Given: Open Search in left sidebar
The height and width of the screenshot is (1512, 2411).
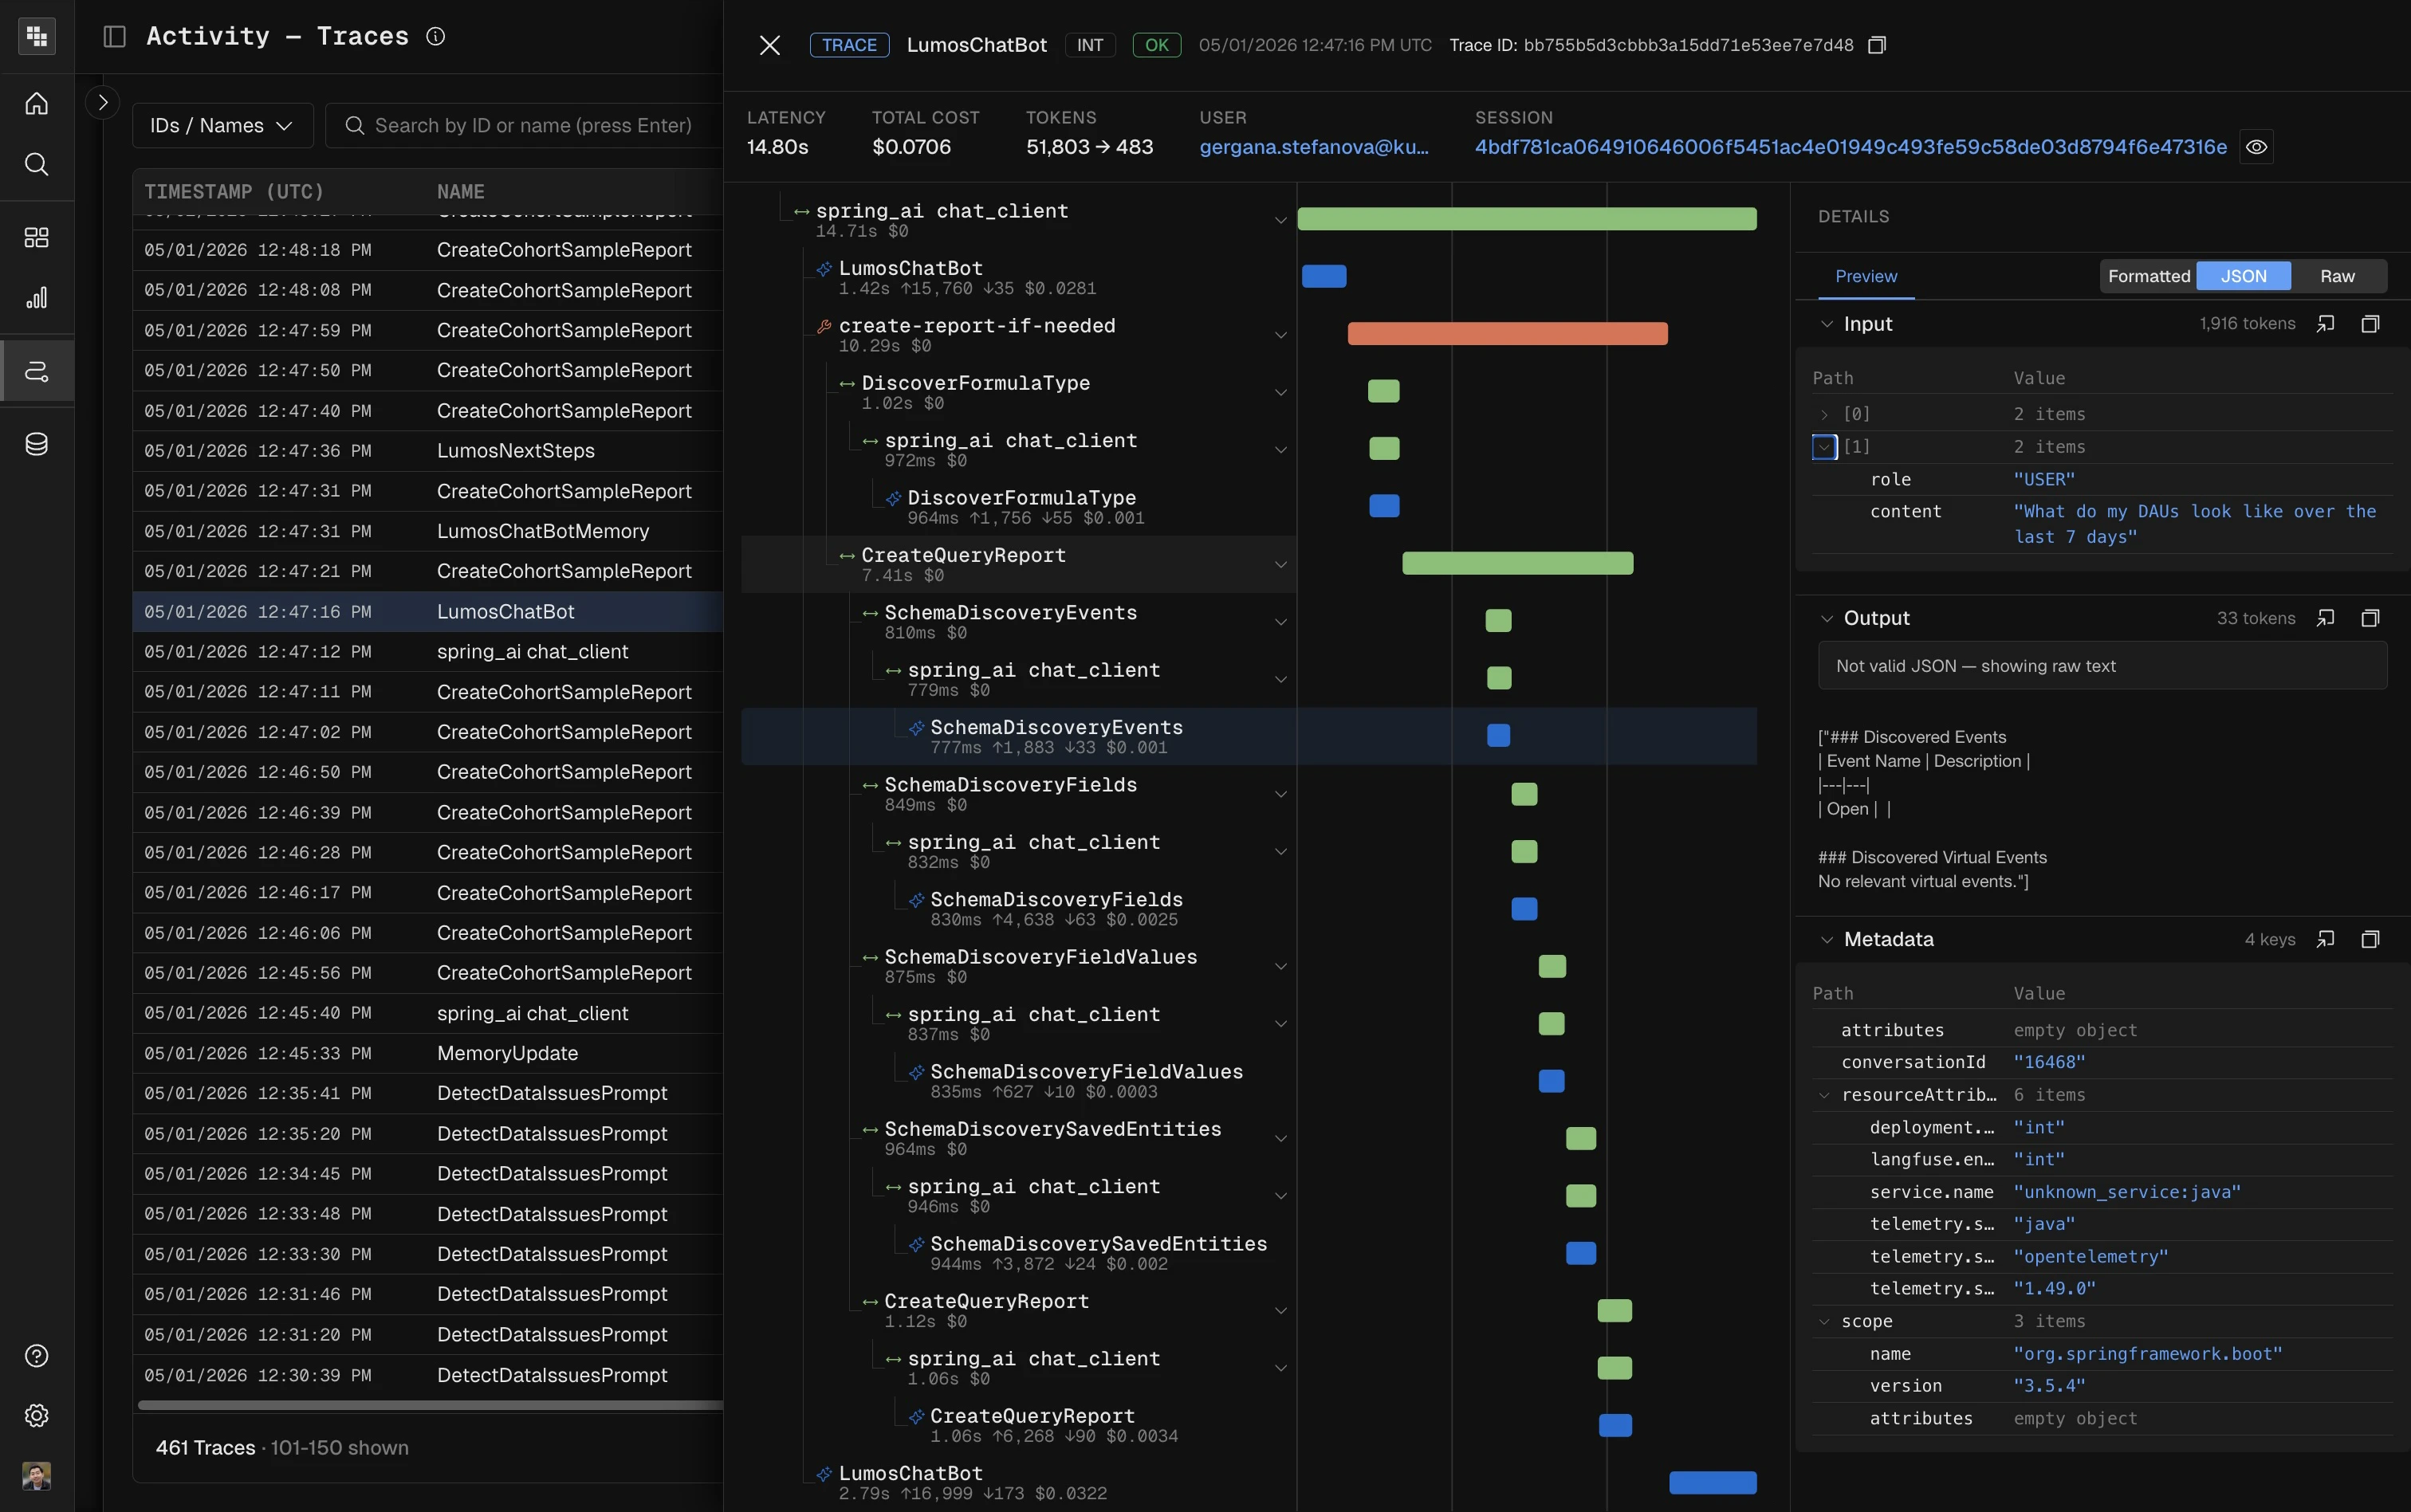Looking at the screenshot, I should pos(37,164).
